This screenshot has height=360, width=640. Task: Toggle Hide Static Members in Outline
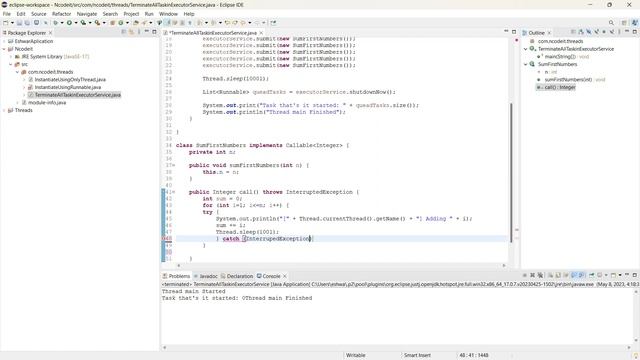point(597,32)
